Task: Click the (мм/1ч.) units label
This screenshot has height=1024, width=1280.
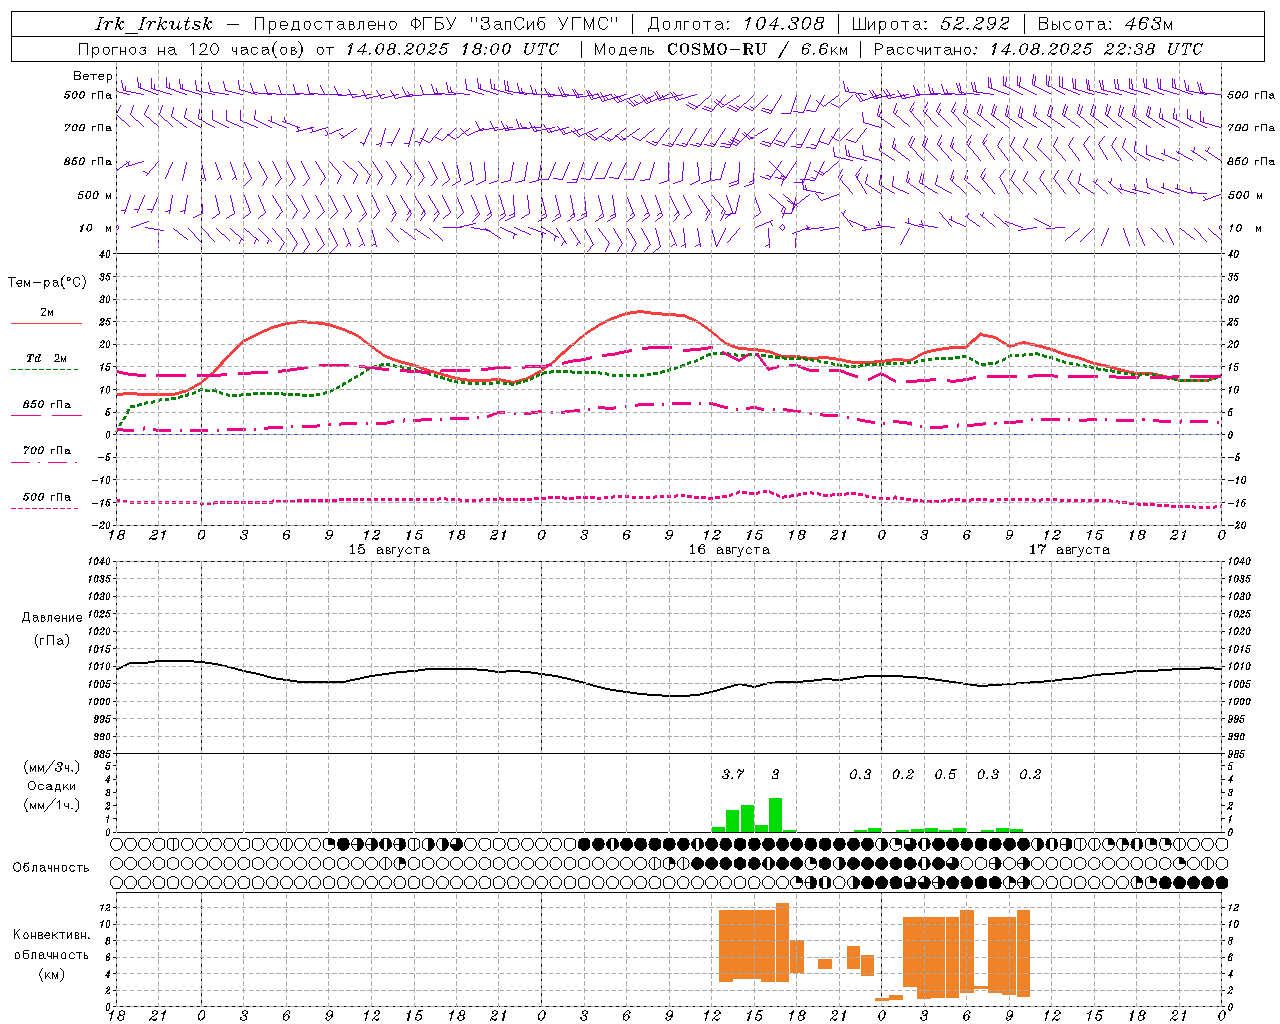Action: pyautogui.click(x=52, y=805)
